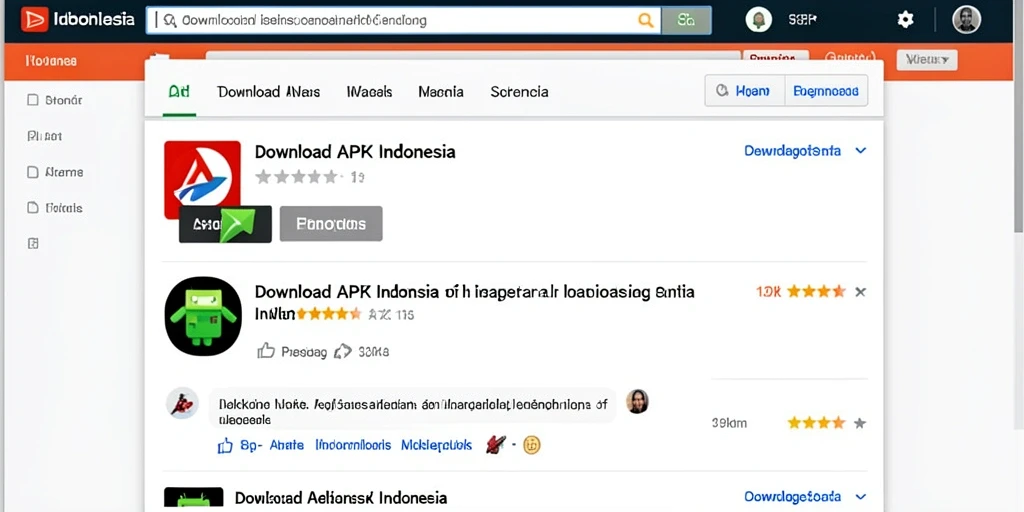Click the 10K orange star rating
Viewport: 1024px width, 512px height.
(x=816, y=291)
